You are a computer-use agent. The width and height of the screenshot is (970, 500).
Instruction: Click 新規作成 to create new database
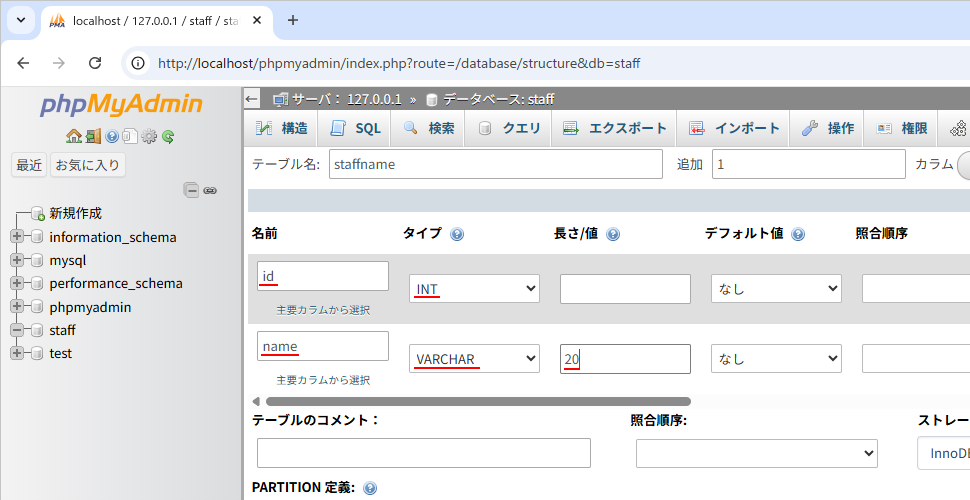[x=75, y=213]
